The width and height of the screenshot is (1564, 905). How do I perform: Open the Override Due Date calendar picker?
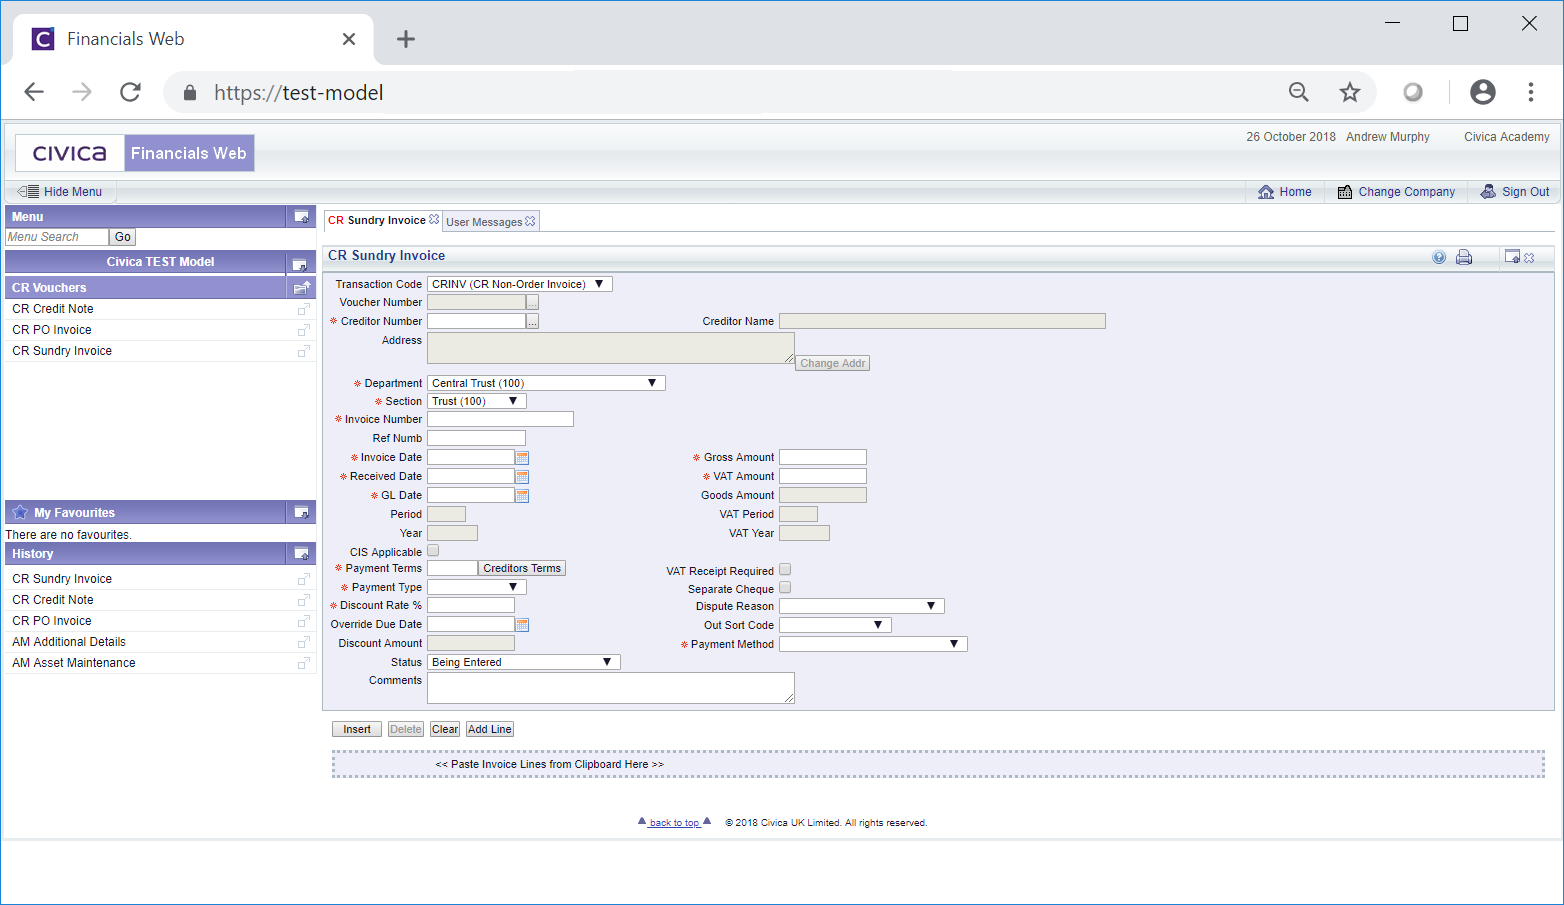tap(522, 625)
